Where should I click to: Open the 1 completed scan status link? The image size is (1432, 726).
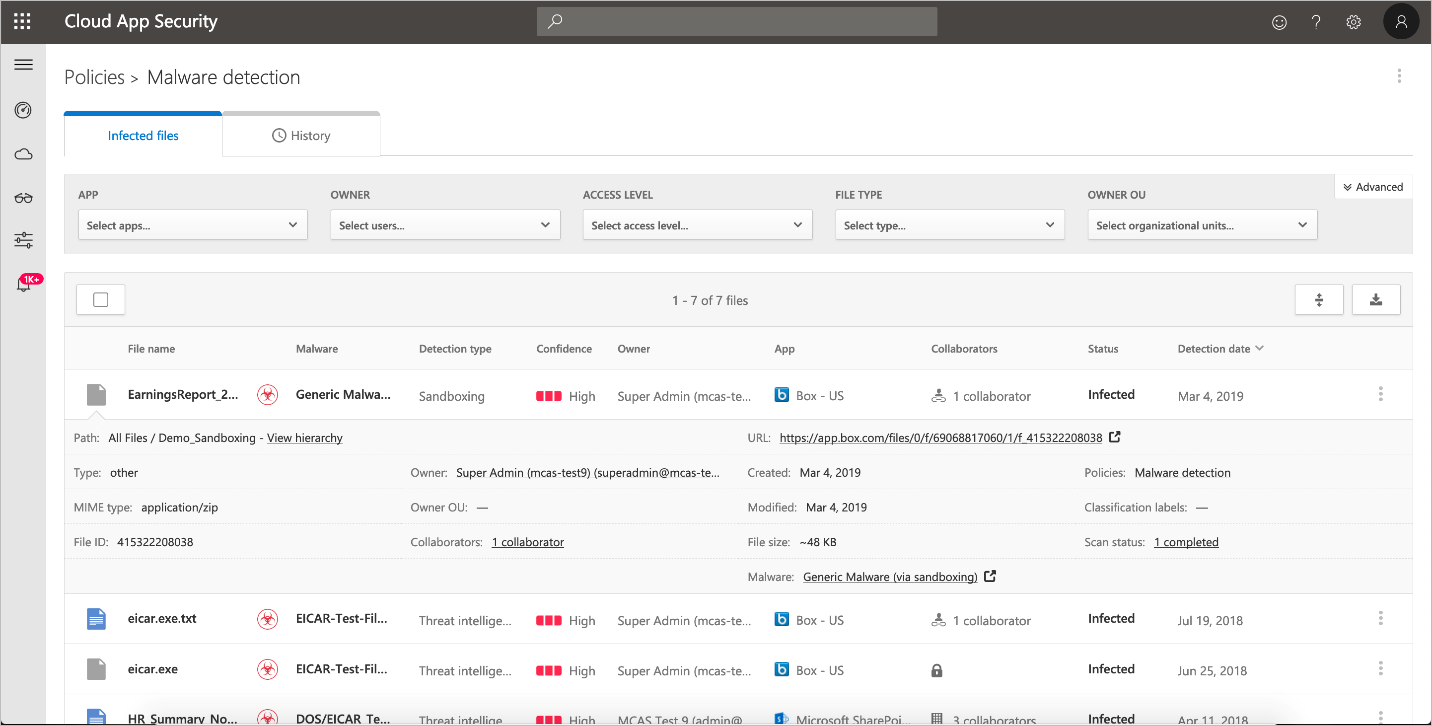1186,541
